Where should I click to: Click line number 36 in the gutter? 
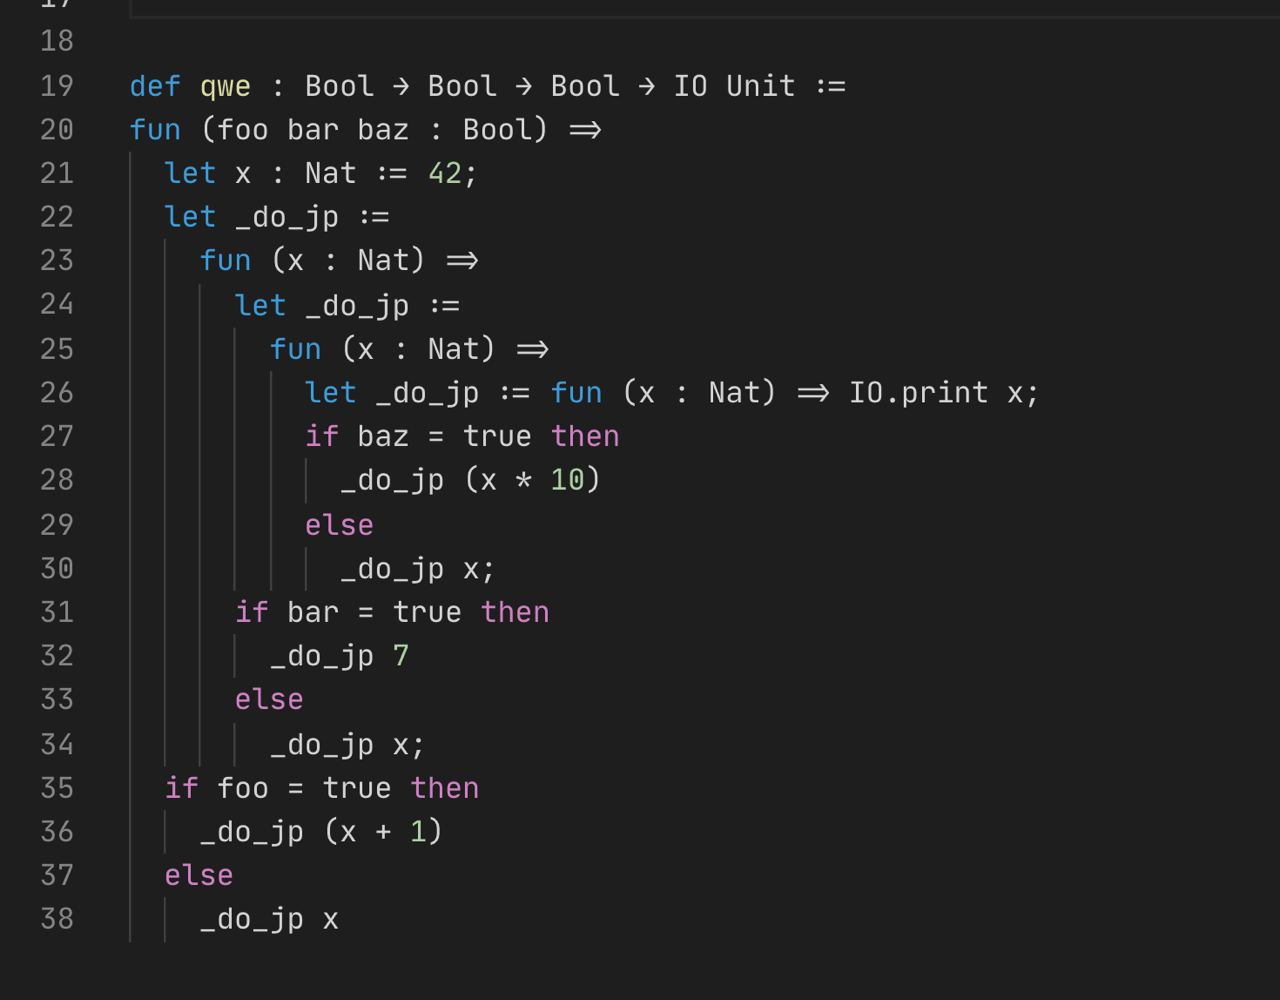57,832
